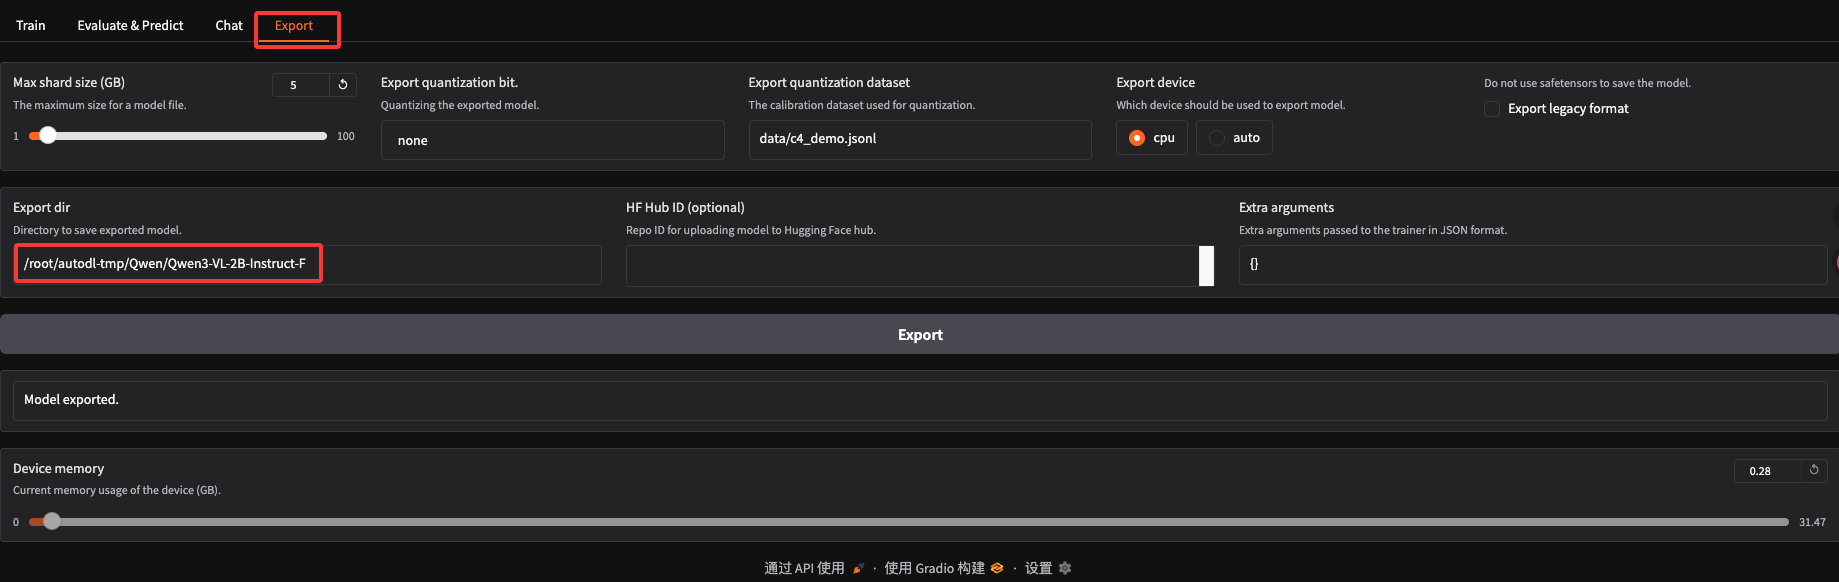Click the settings gear icon in footer
The height and width of the screenshot is (582, 1839).
1065,568
